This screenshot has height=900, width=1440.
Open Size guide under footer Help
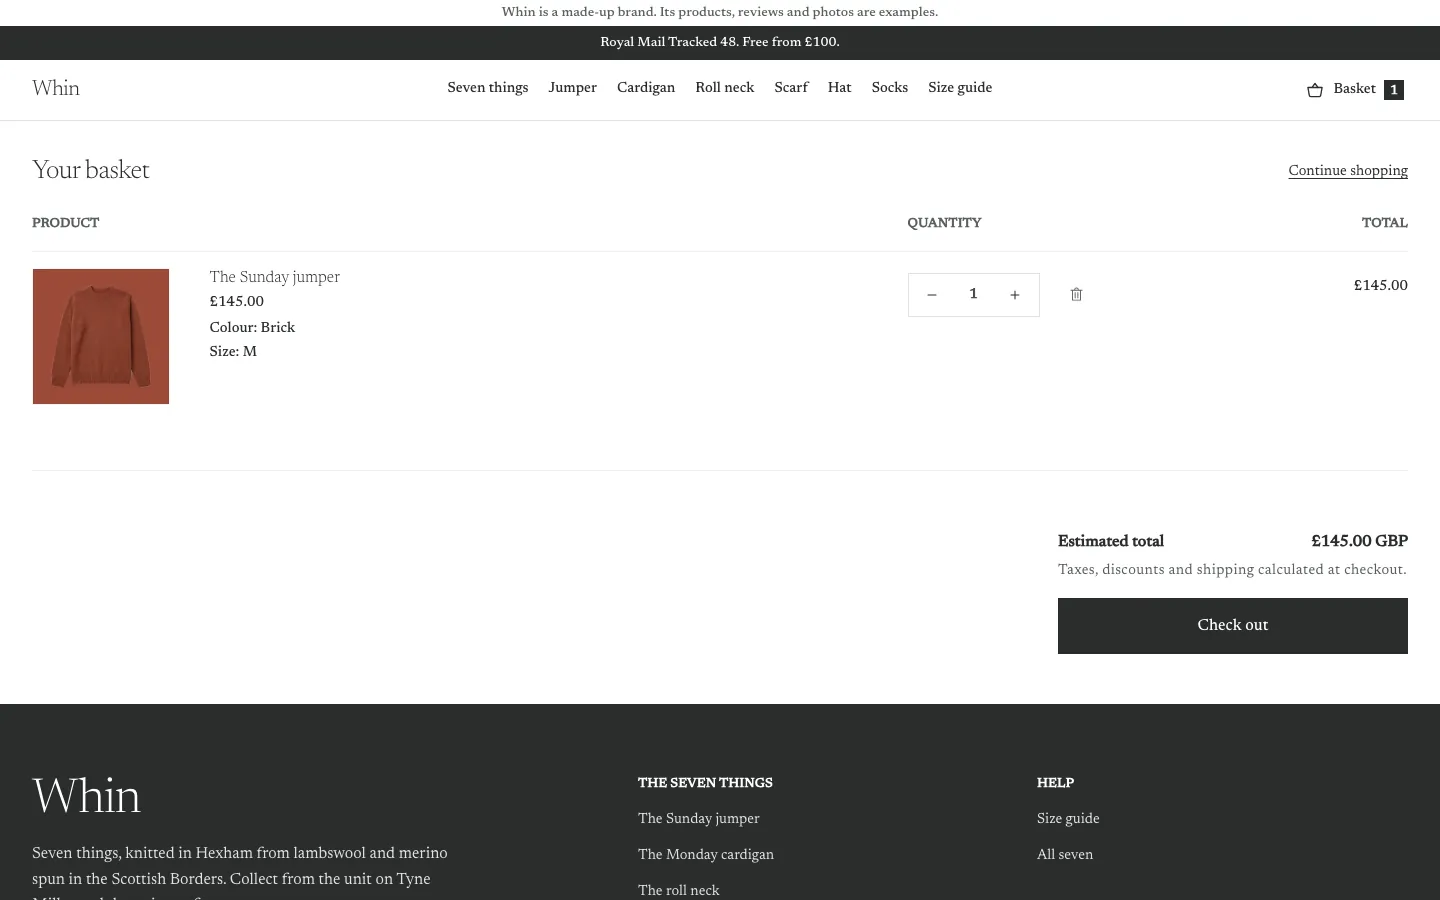(1068, 818)
